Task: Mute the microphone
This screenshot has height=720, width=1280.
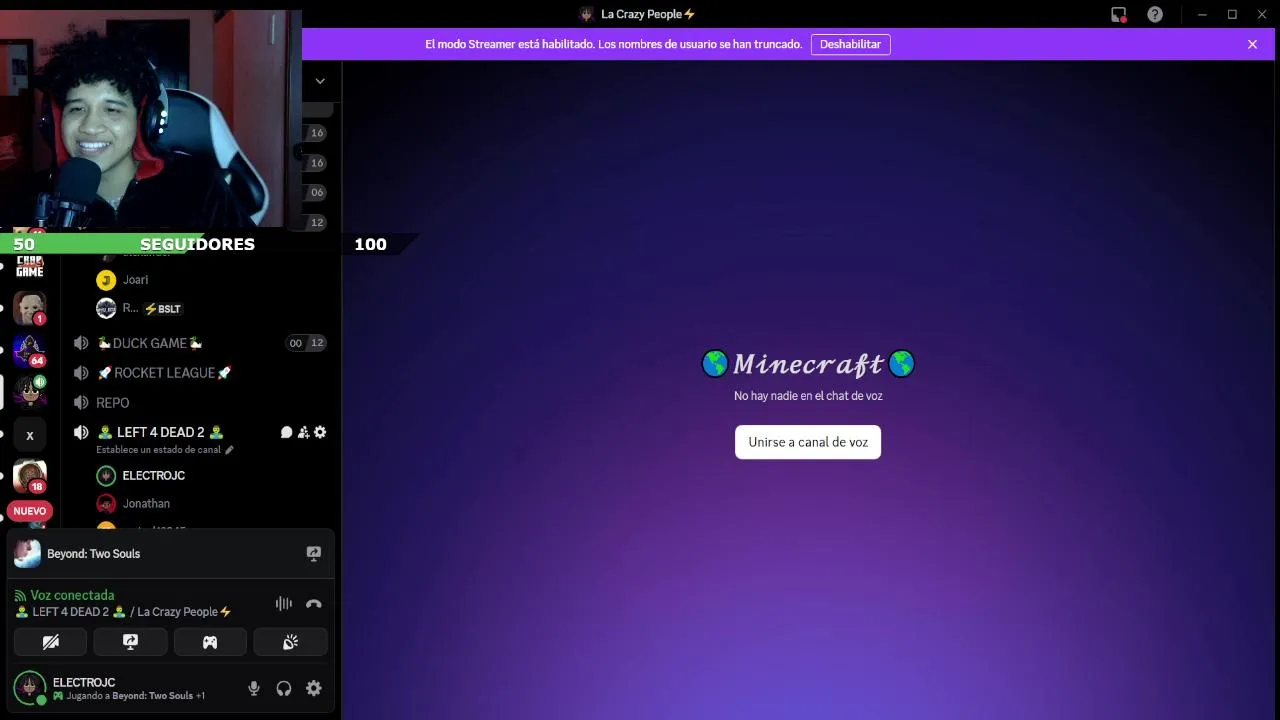Action: (x=254, y=688)
